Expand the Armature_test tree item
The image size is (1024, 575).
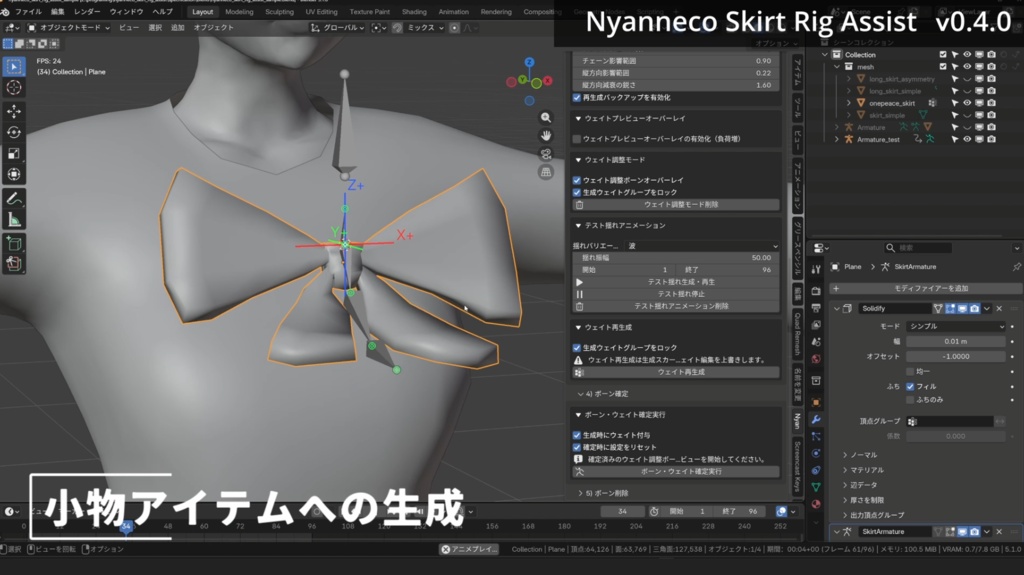(837, 139)
